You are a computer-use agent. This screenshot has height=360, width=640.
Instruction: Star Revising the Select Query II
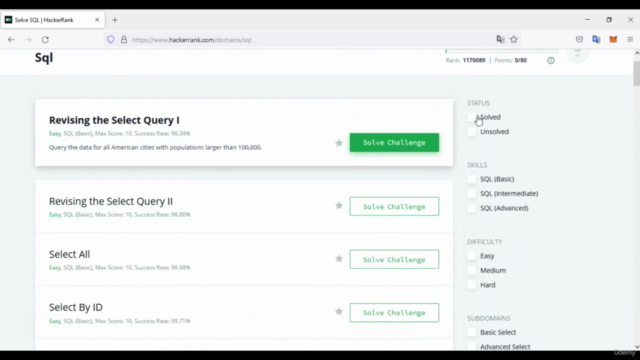point(339,206)
